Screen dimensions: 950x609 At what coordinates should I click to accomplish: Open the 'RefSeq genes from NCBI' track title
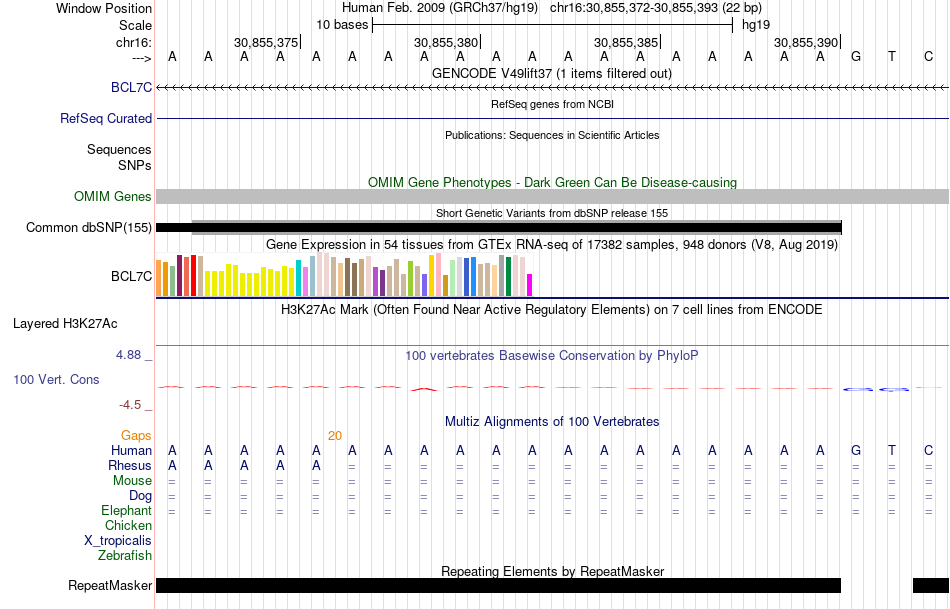click(x=552, y=104)
